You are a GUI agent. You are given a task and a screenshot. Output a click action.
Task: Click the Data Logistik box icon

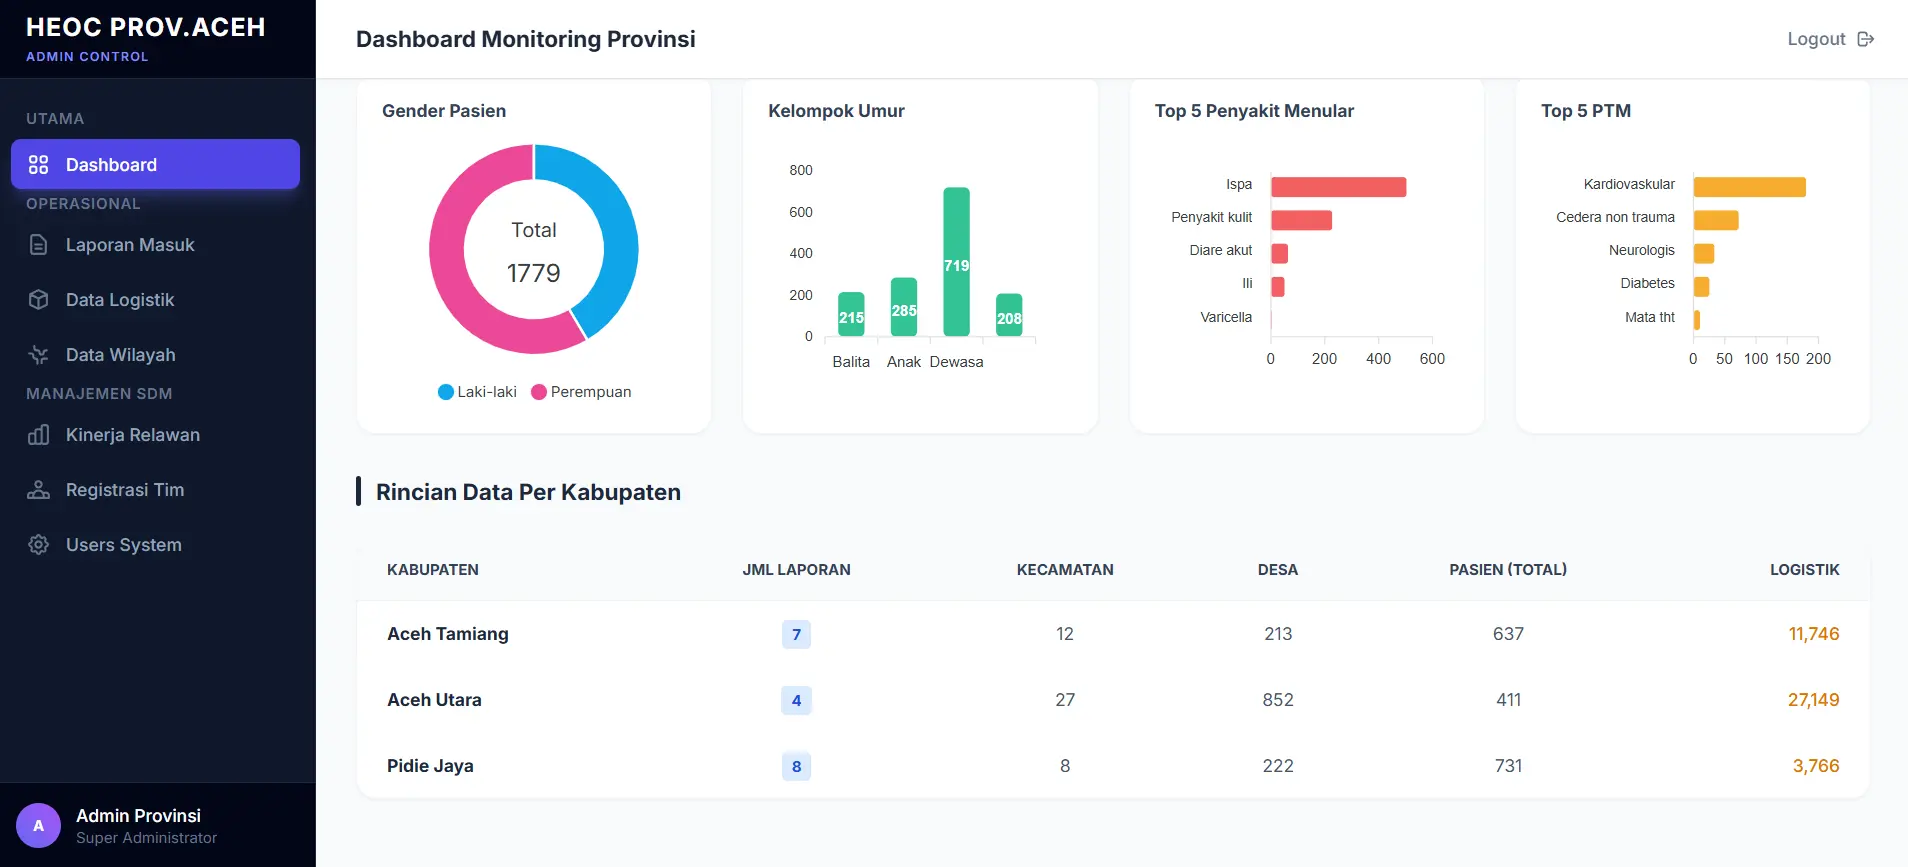tap(39, 300)
